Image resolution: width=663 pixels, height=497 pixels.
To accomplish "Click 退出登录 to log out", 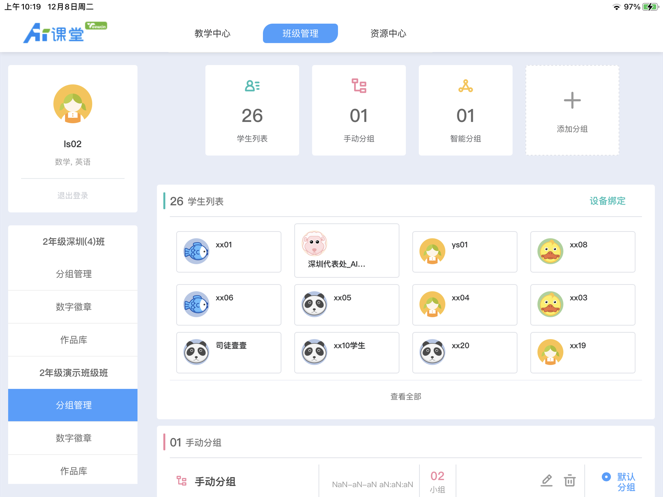I will click(x=73, y=195).
